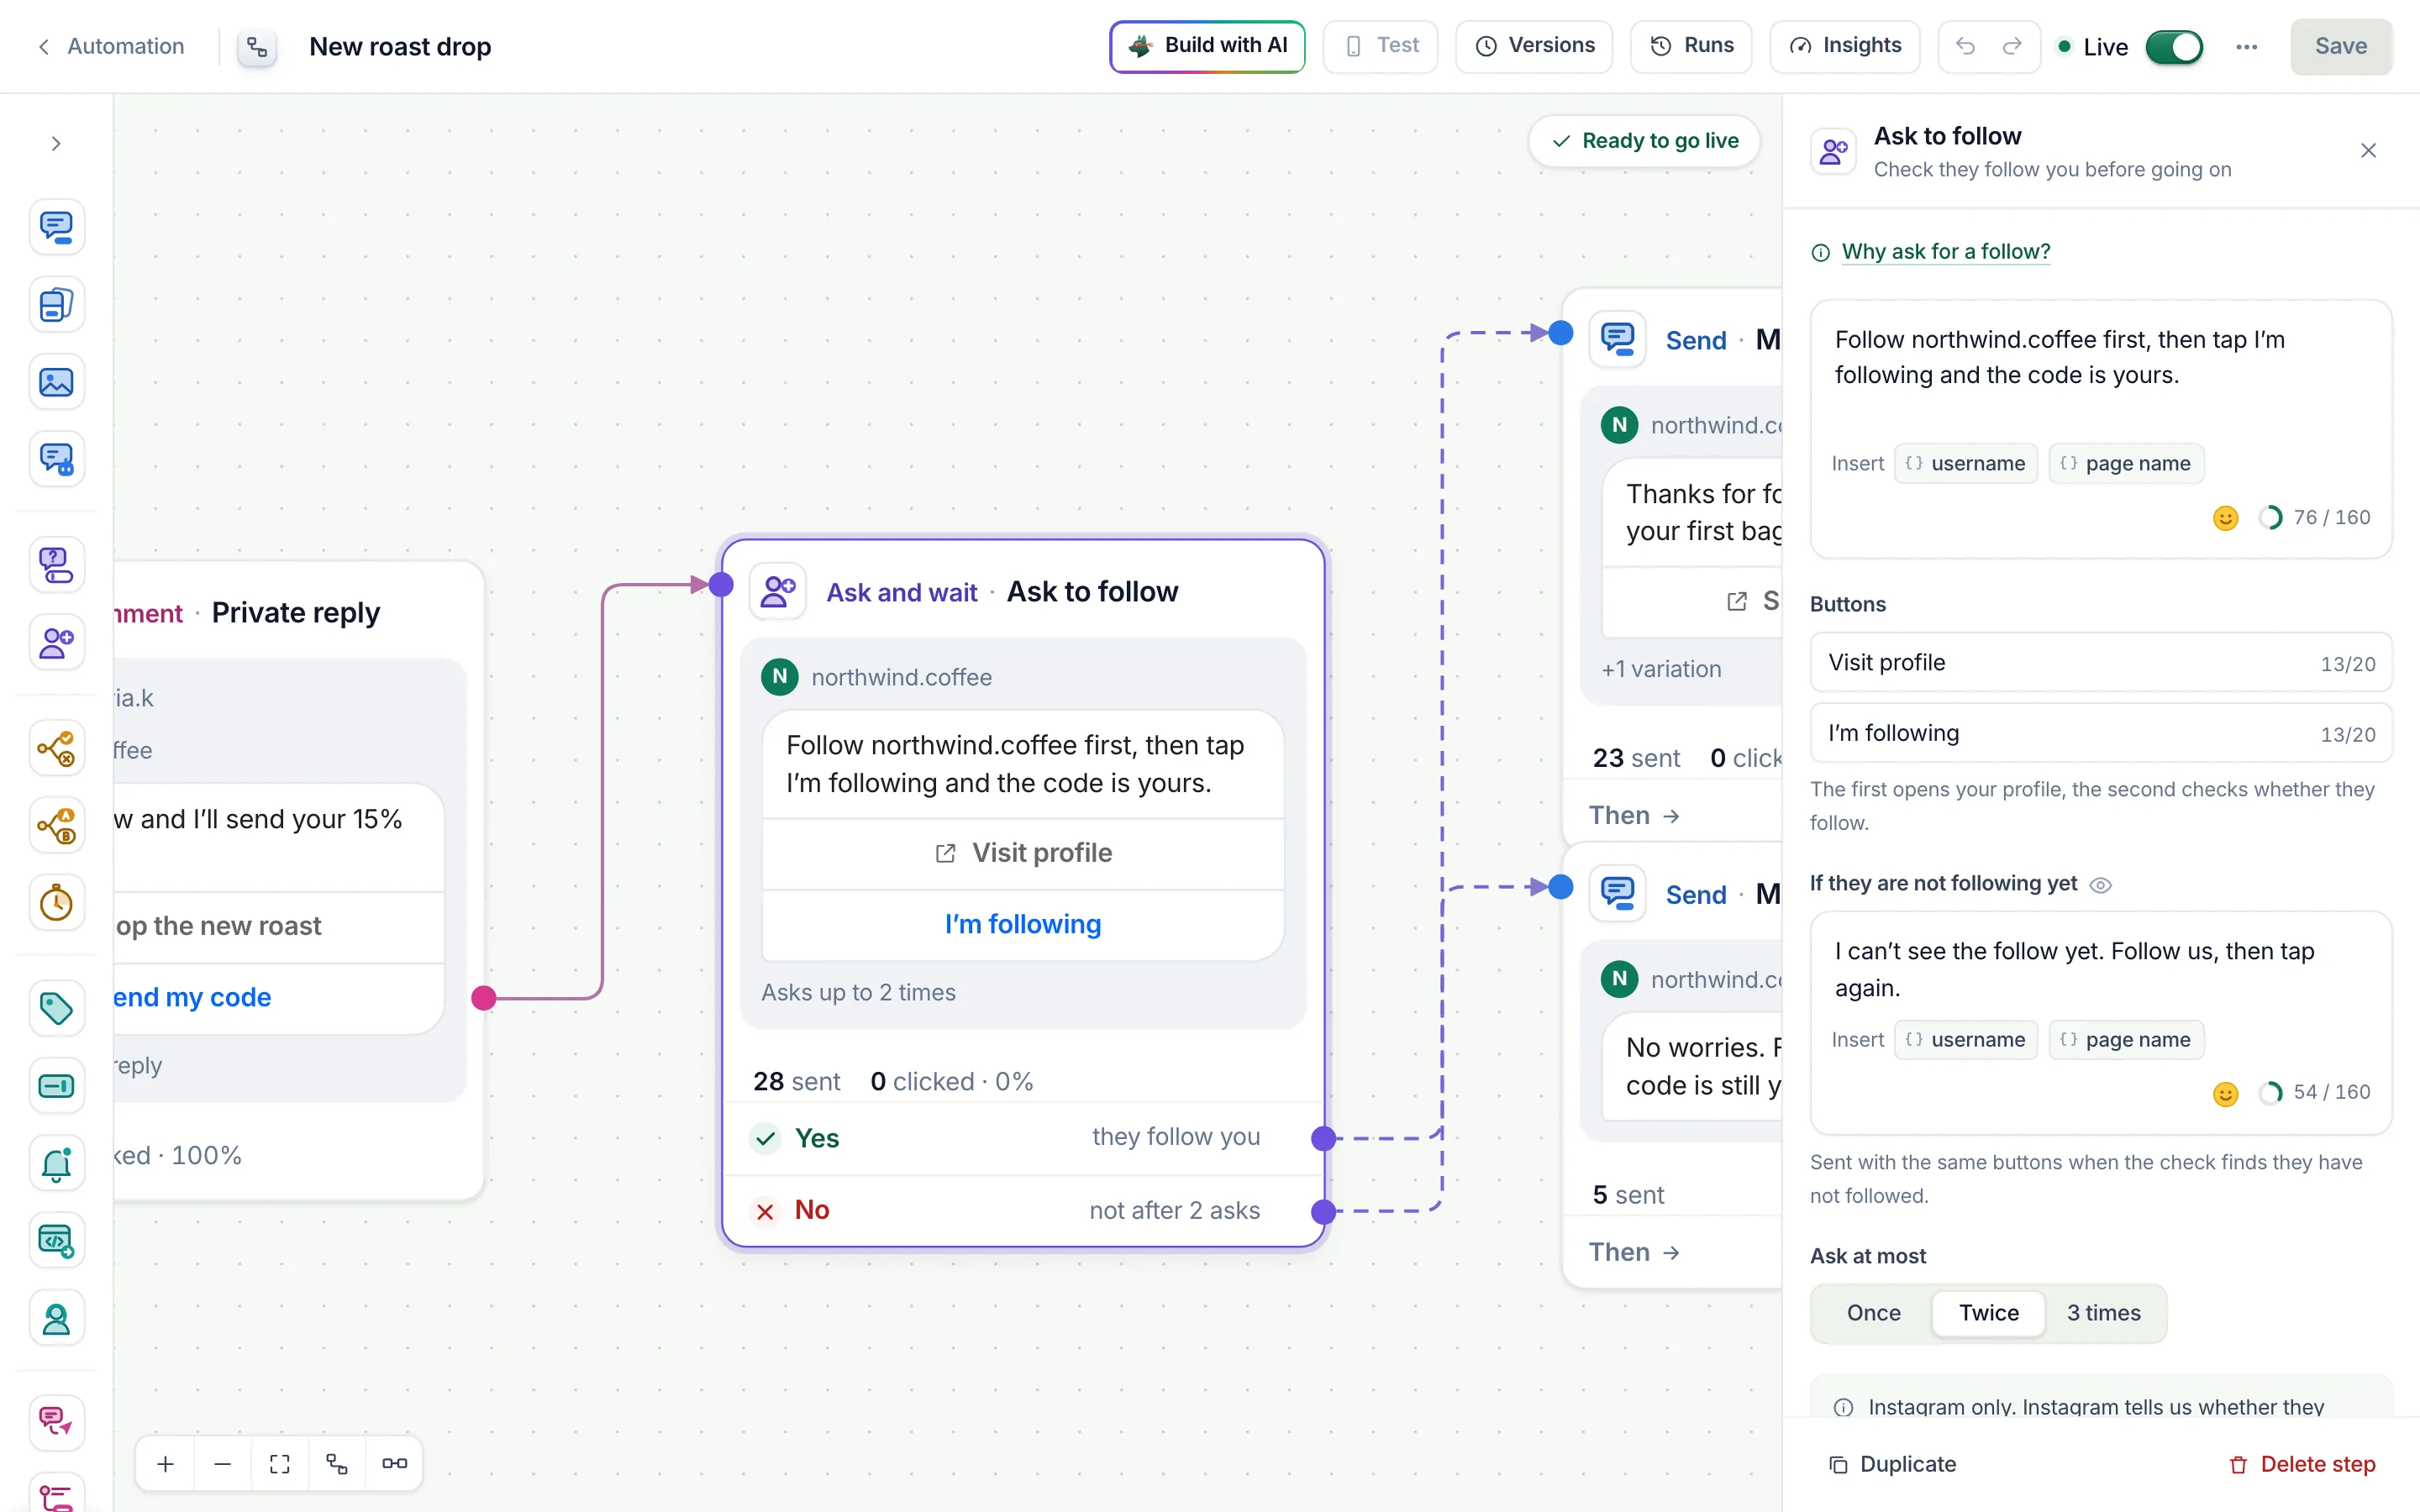Edit the I'm following button label

[x=2100, y=733]
